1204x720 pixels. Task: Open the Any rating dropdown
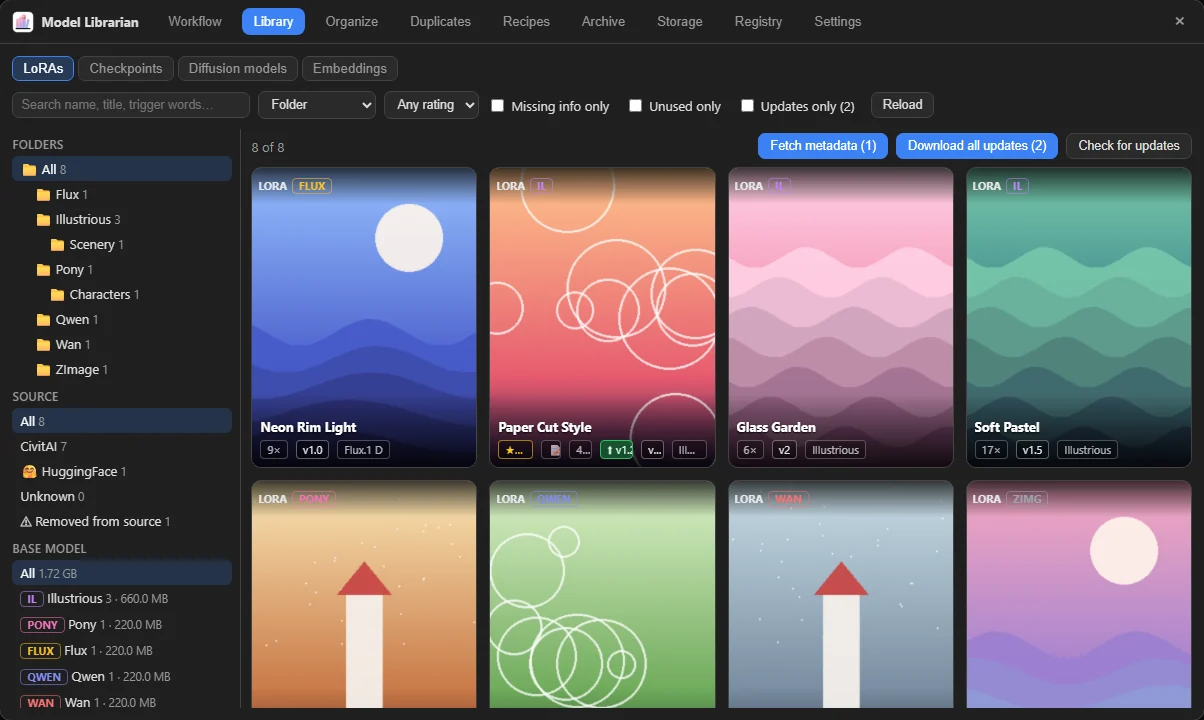(x=432, y=105)
